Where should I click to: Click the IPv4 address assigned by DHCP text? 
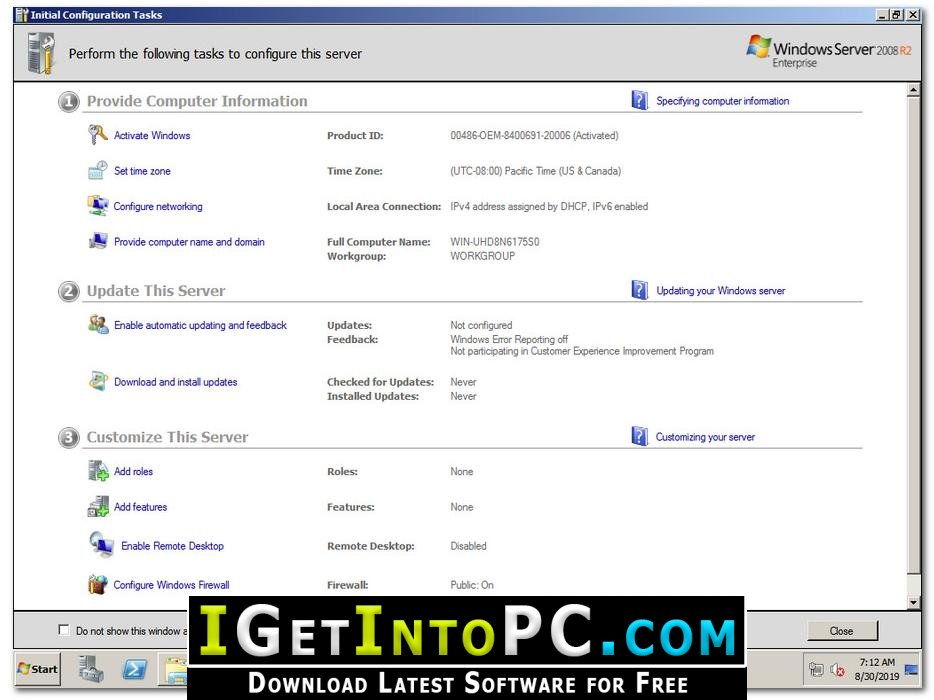click(549, 206)
